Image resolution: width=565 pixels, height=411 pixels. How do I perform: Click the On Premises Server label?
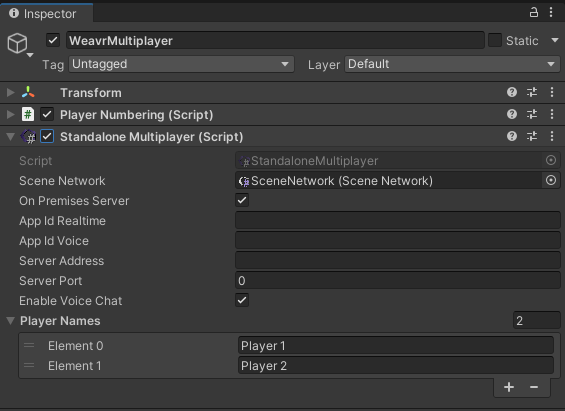(74, 201)
